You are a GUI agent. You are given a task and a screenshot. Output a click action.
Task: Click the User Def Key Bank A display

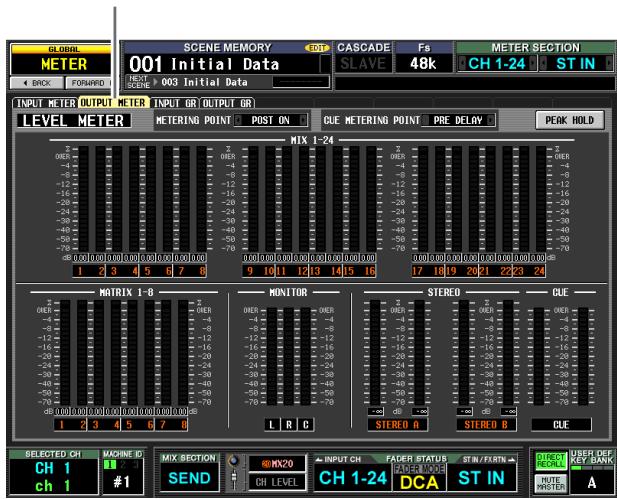point(591,482)
